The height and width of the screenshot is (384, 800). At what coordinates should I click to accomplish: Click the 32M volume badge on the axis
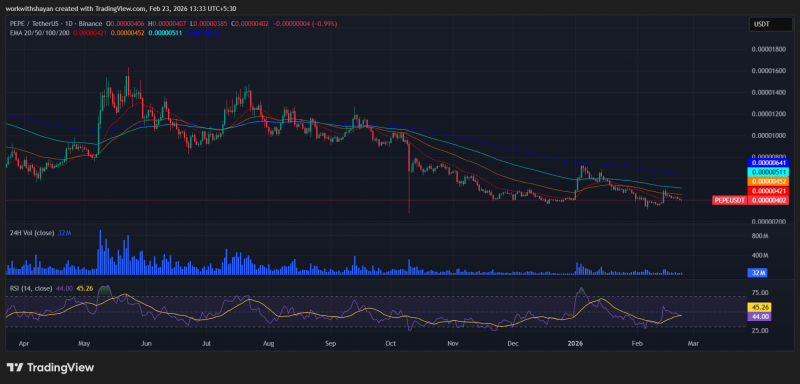758,273
